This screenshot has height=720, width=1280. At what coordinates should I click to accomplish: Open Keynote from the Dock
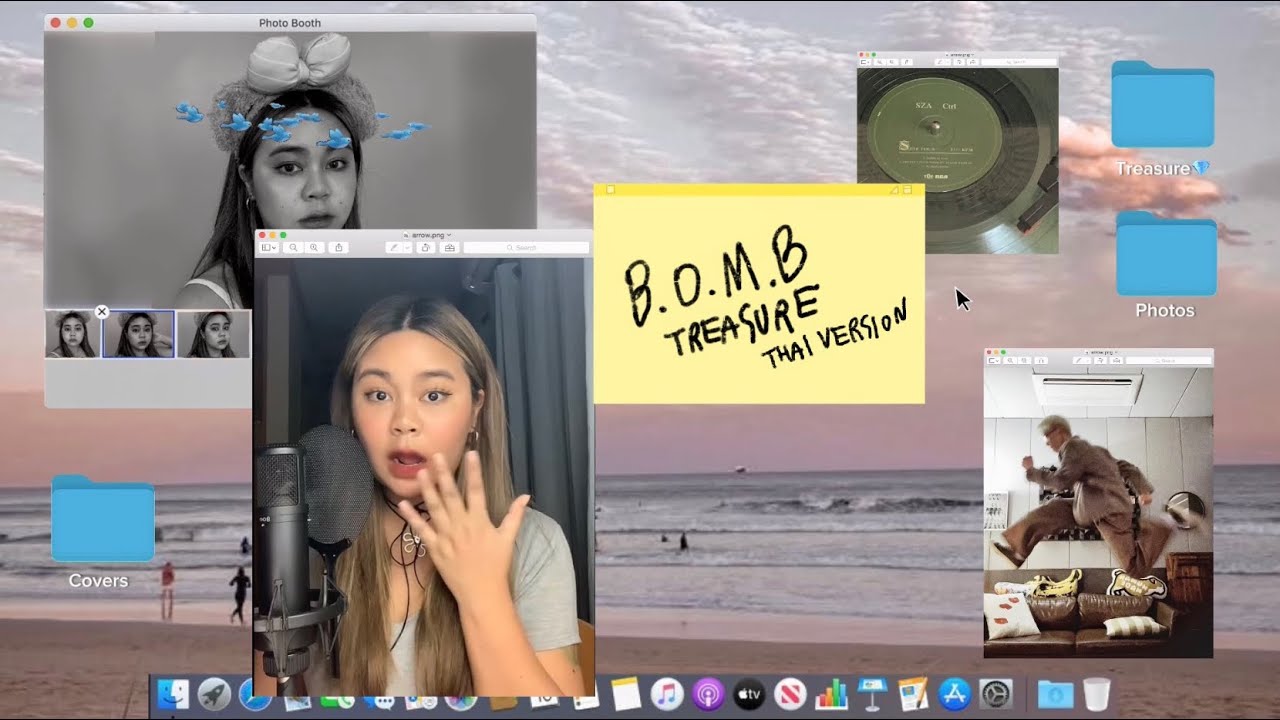tap(872, 694)
